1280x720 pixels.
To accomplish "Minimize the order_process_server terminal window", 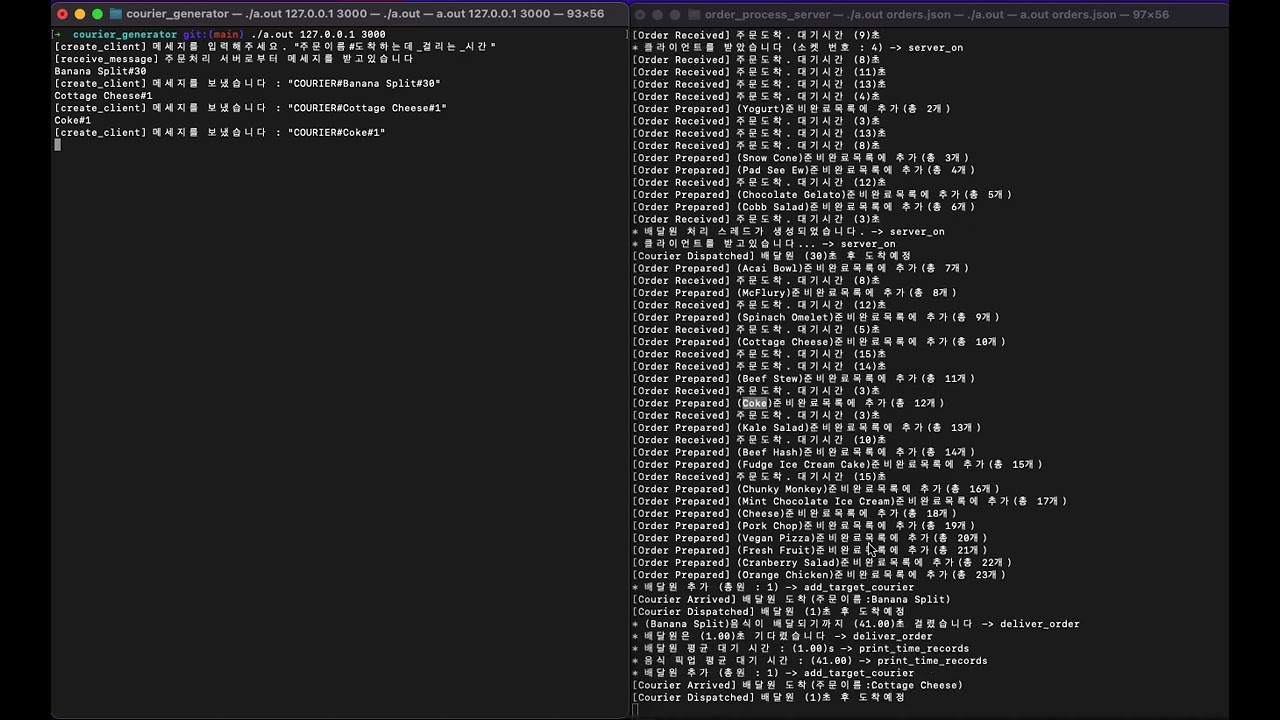I will point(658,14).
